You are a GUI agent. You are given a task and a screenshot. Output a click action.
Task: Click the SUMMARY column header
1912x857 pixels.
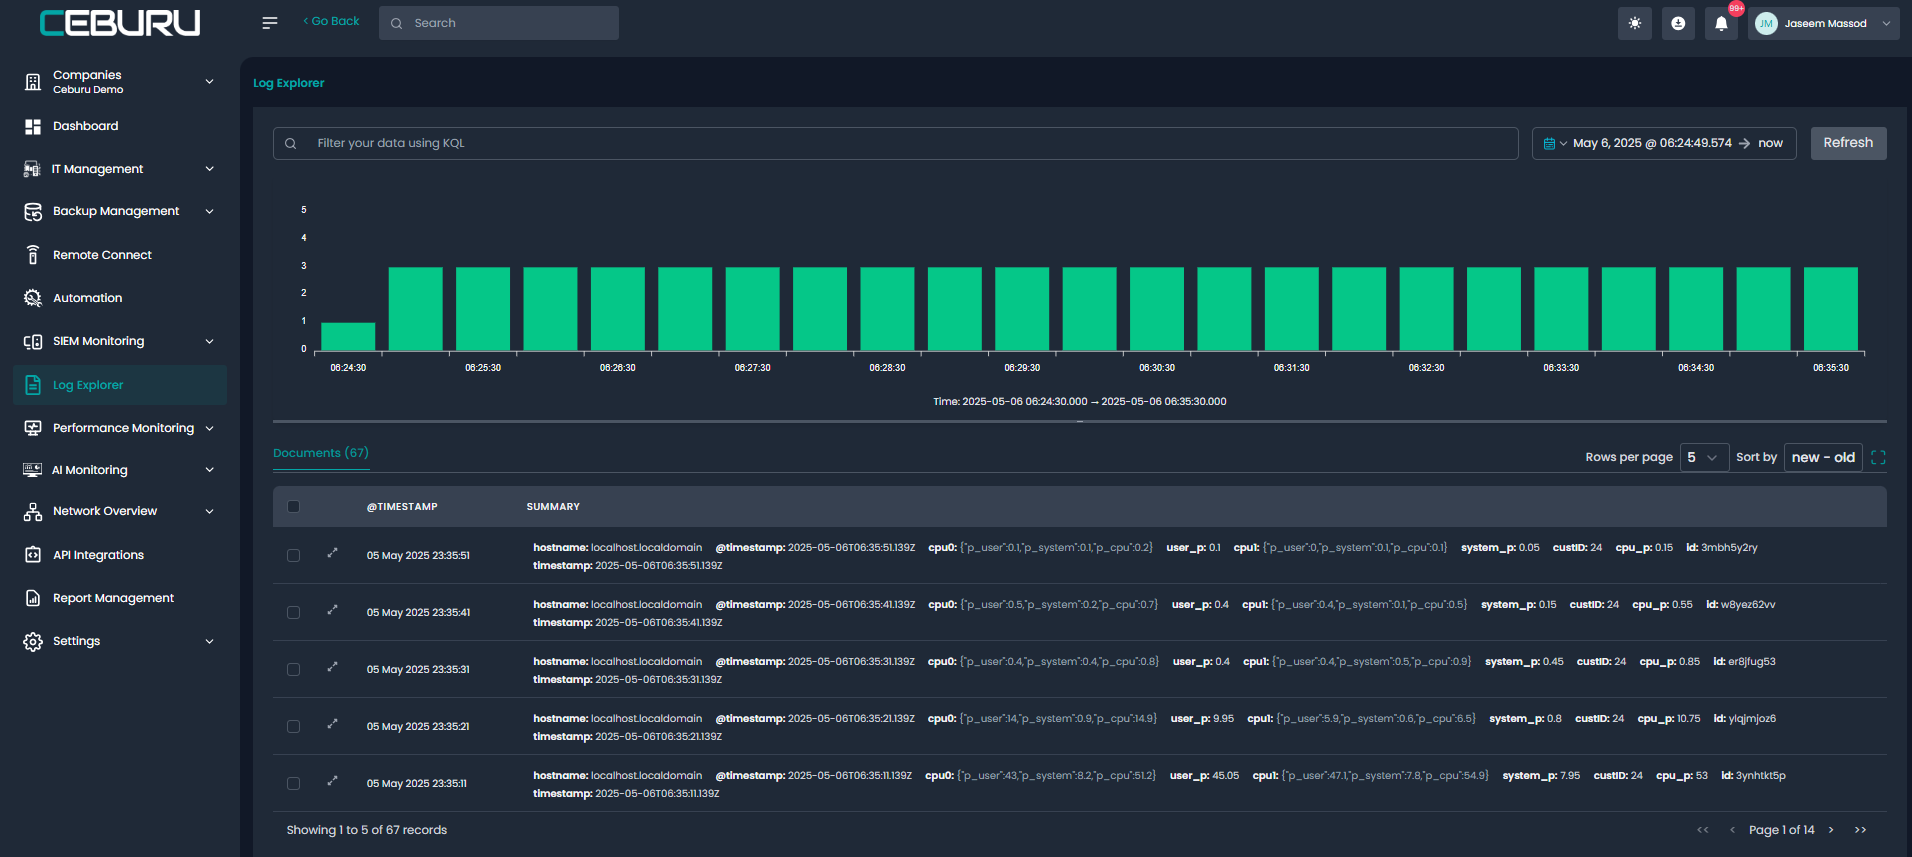point(553,507)
